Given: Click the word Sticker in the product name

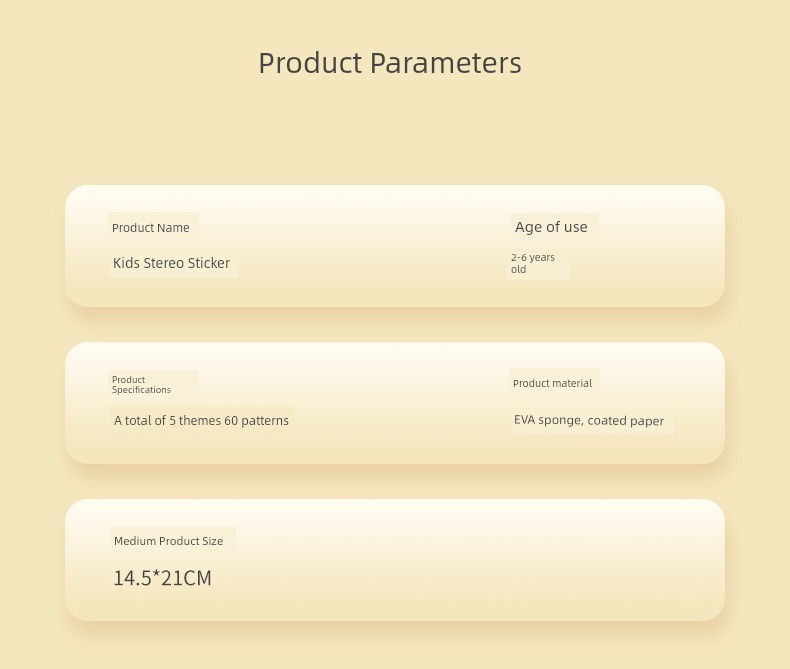Looking at the screenshot, I should click(x=209, y=263).
